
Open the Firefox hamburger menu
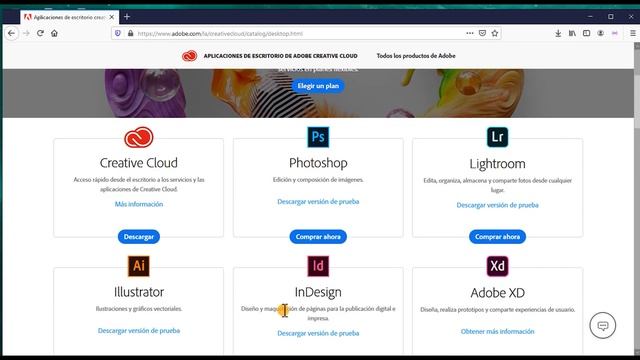pos(633,33)
